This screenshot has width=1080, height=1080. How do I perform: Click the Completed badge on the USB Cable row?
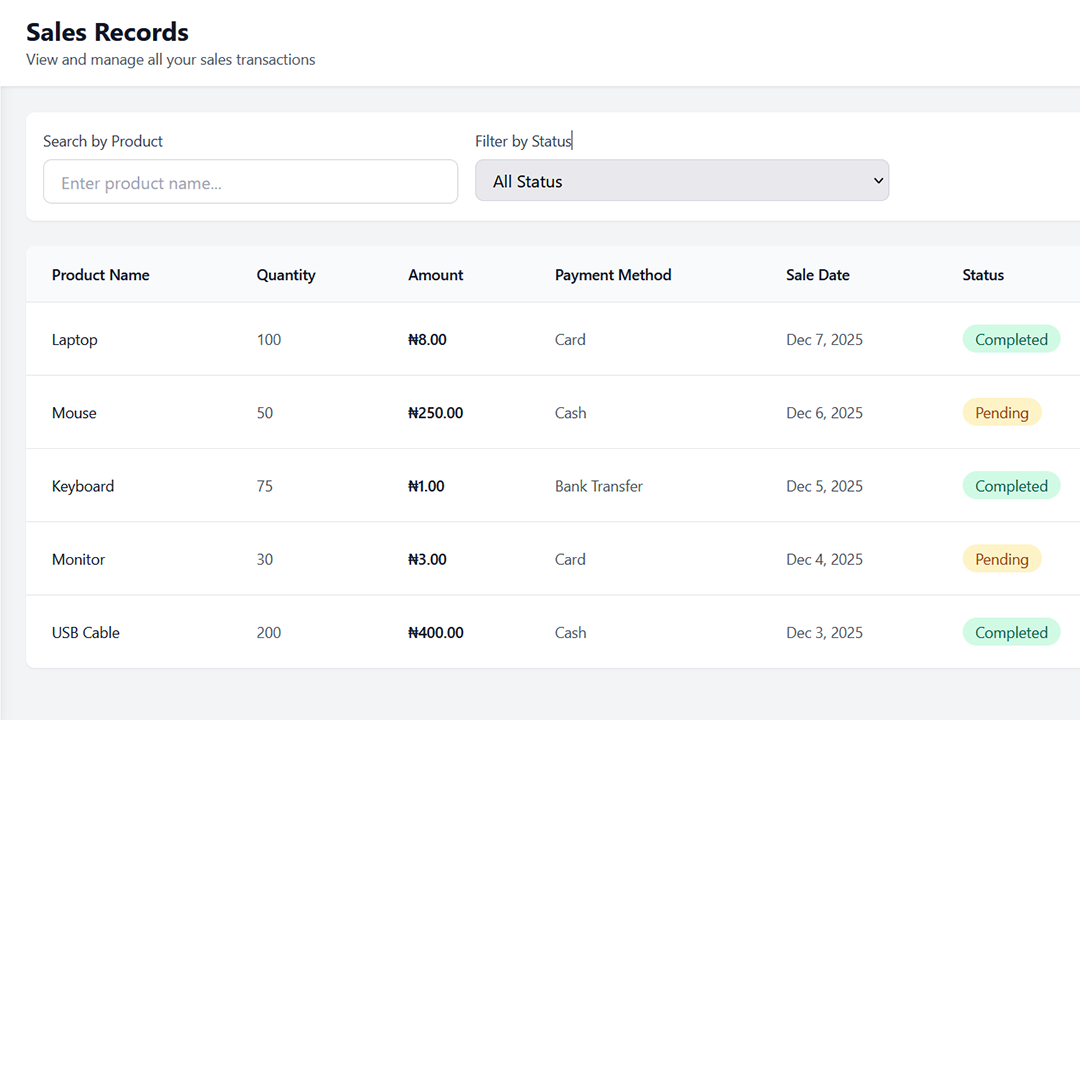[x=1011, y=632]
